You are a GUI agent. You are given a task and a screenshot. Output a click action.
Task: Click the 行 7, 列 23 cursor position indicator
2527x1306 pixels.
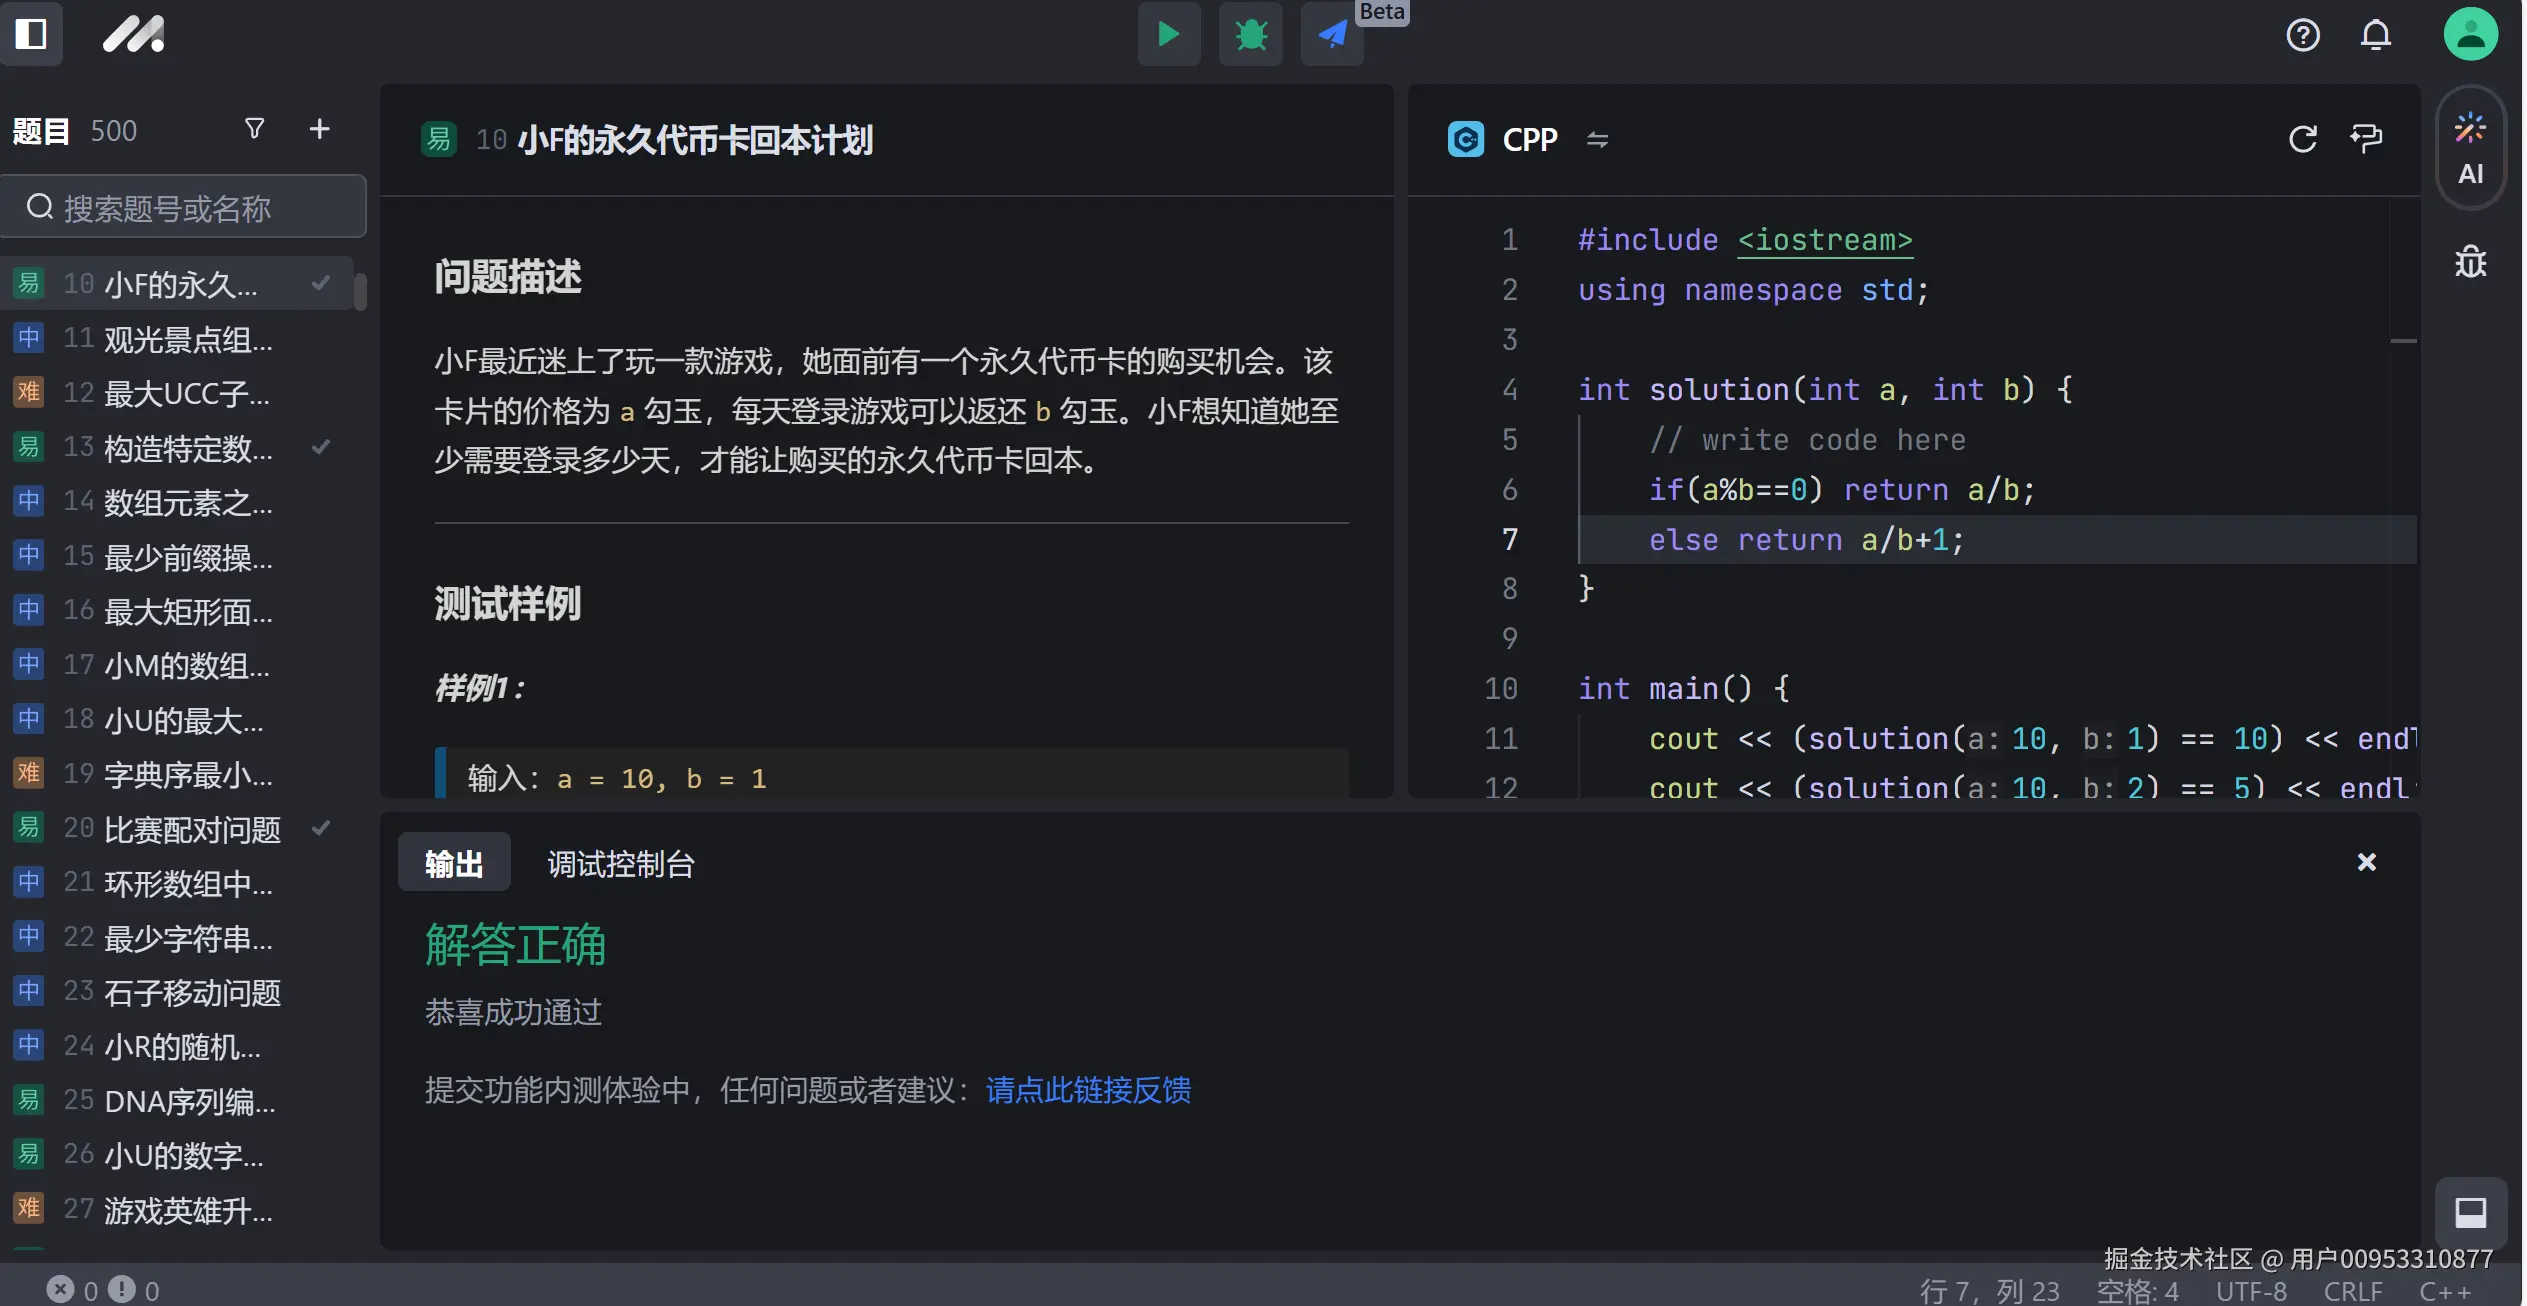point(1989,1291)
